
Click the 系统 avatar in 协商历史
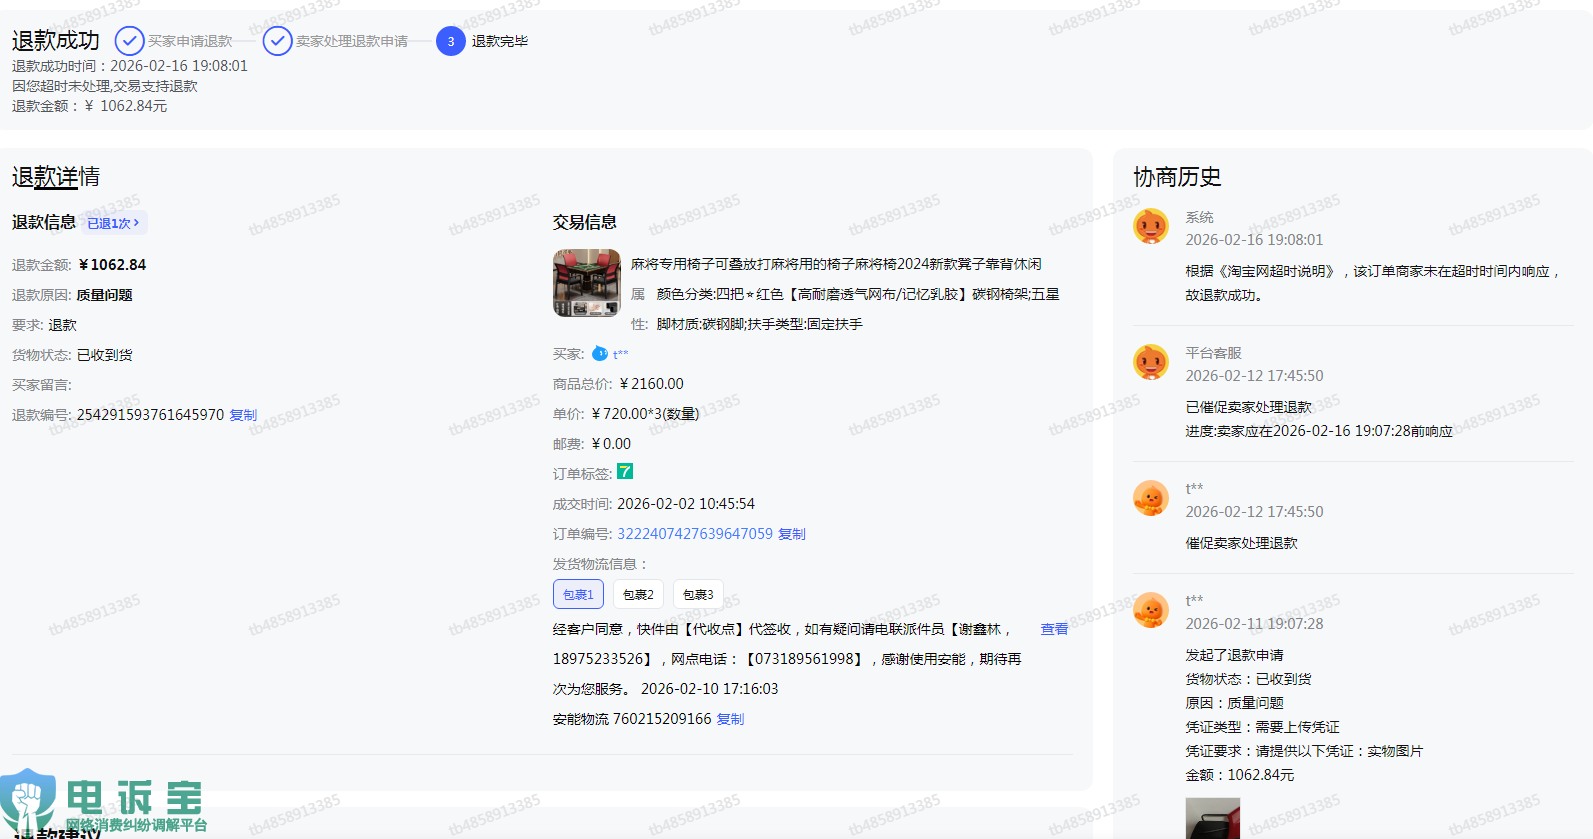pos(1150,226)
